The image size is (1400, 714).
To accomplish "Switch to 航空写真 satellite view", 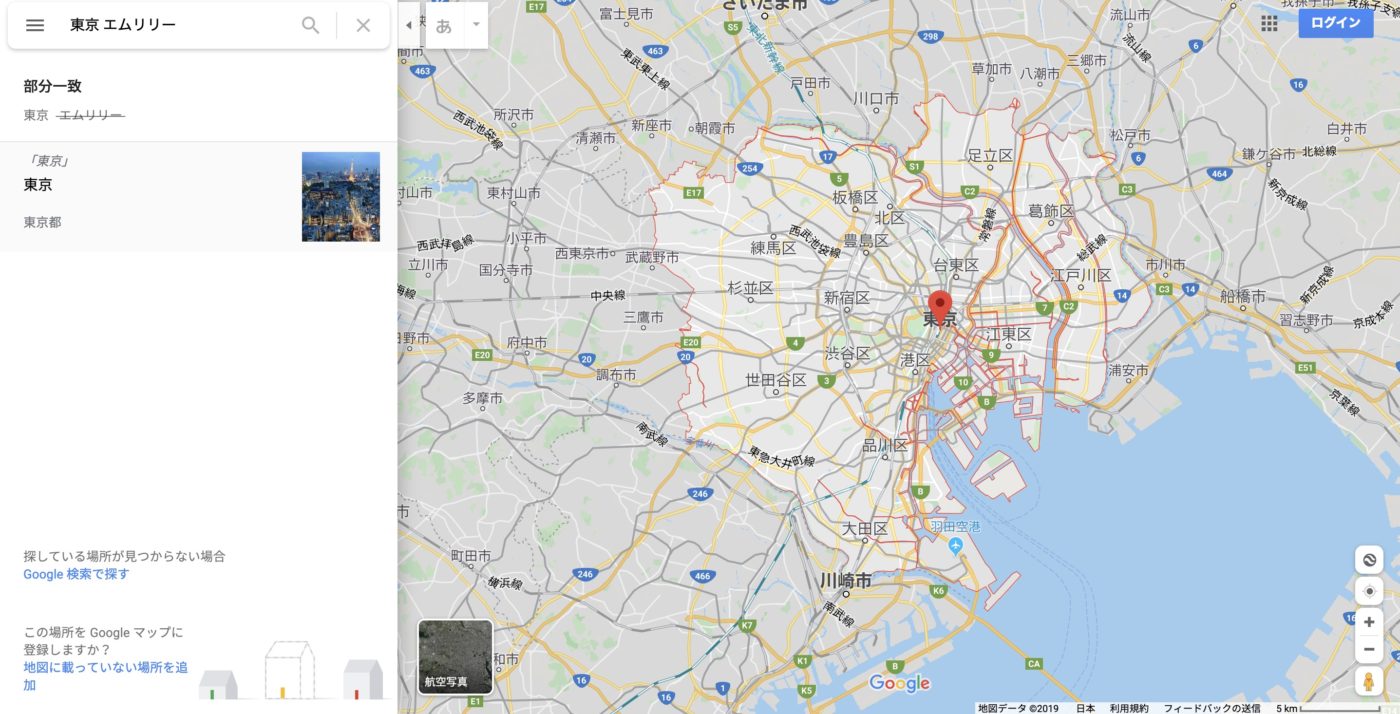I will (x=455, y=657).
